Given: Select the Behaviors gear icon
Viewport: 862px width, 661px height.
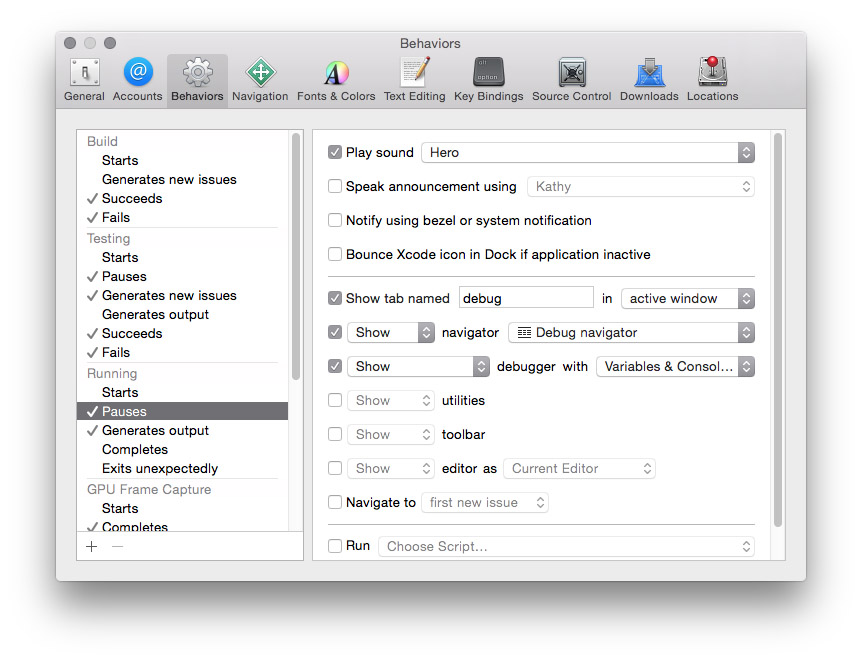Looking at the screenshot, I should [197, 72].
